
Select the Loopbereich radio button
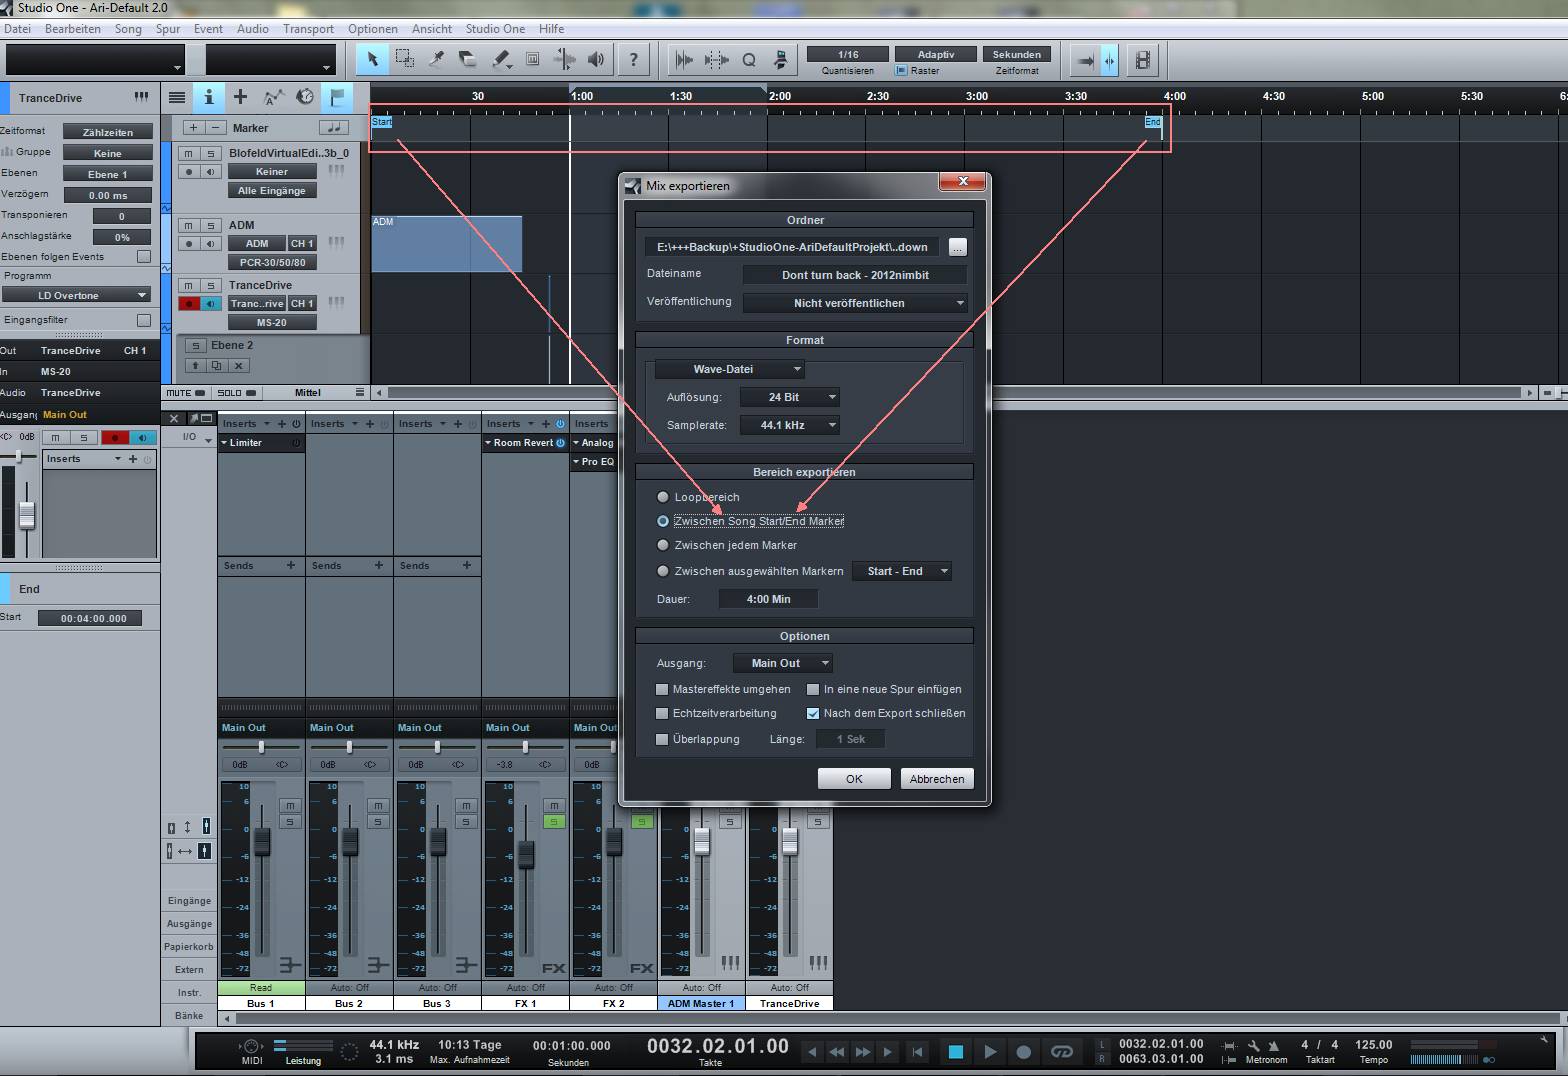662,497
